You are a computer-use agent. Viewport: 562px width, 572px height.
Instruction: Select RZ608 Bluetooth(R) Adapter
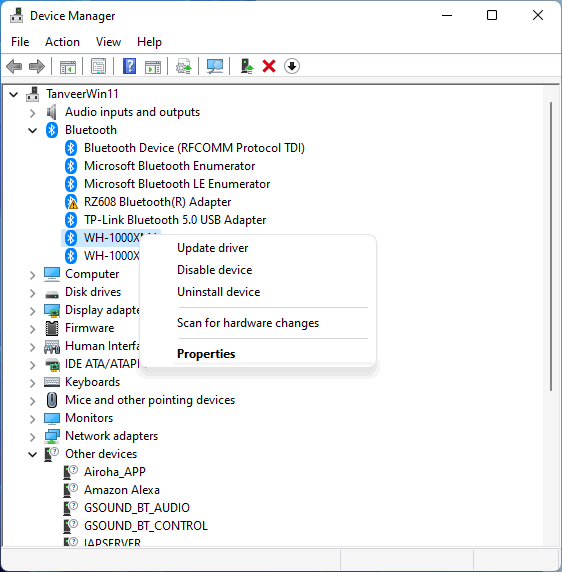158,202
